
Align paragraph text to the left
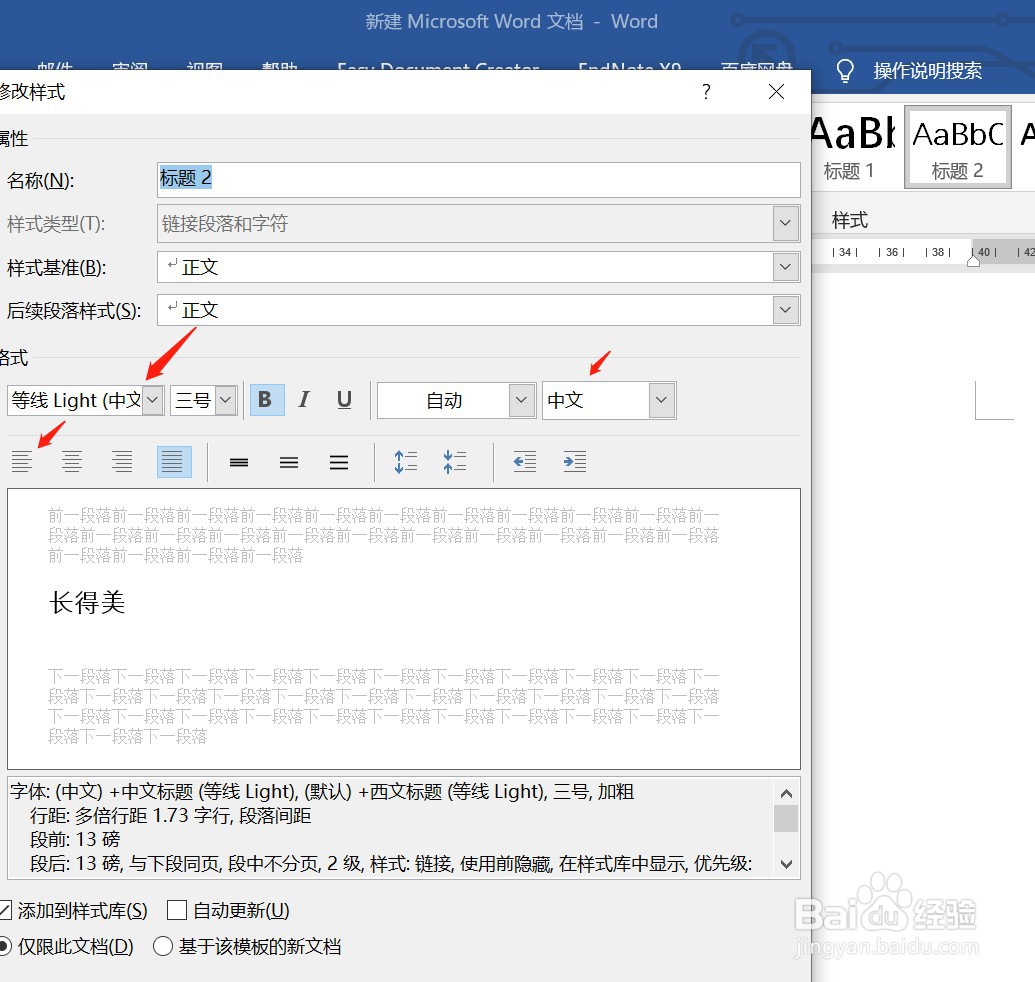pyautogui.click(x=22, y=461)
